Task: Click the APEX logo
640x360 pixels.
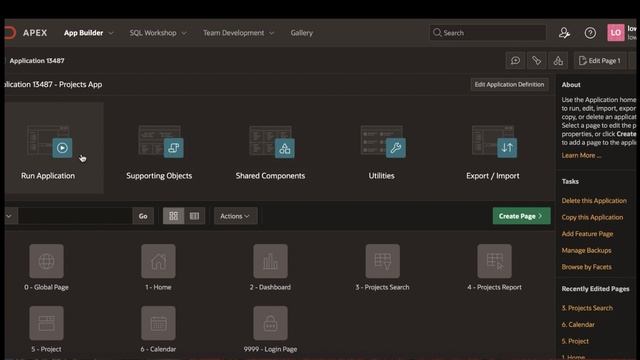Action: [27, 33]
